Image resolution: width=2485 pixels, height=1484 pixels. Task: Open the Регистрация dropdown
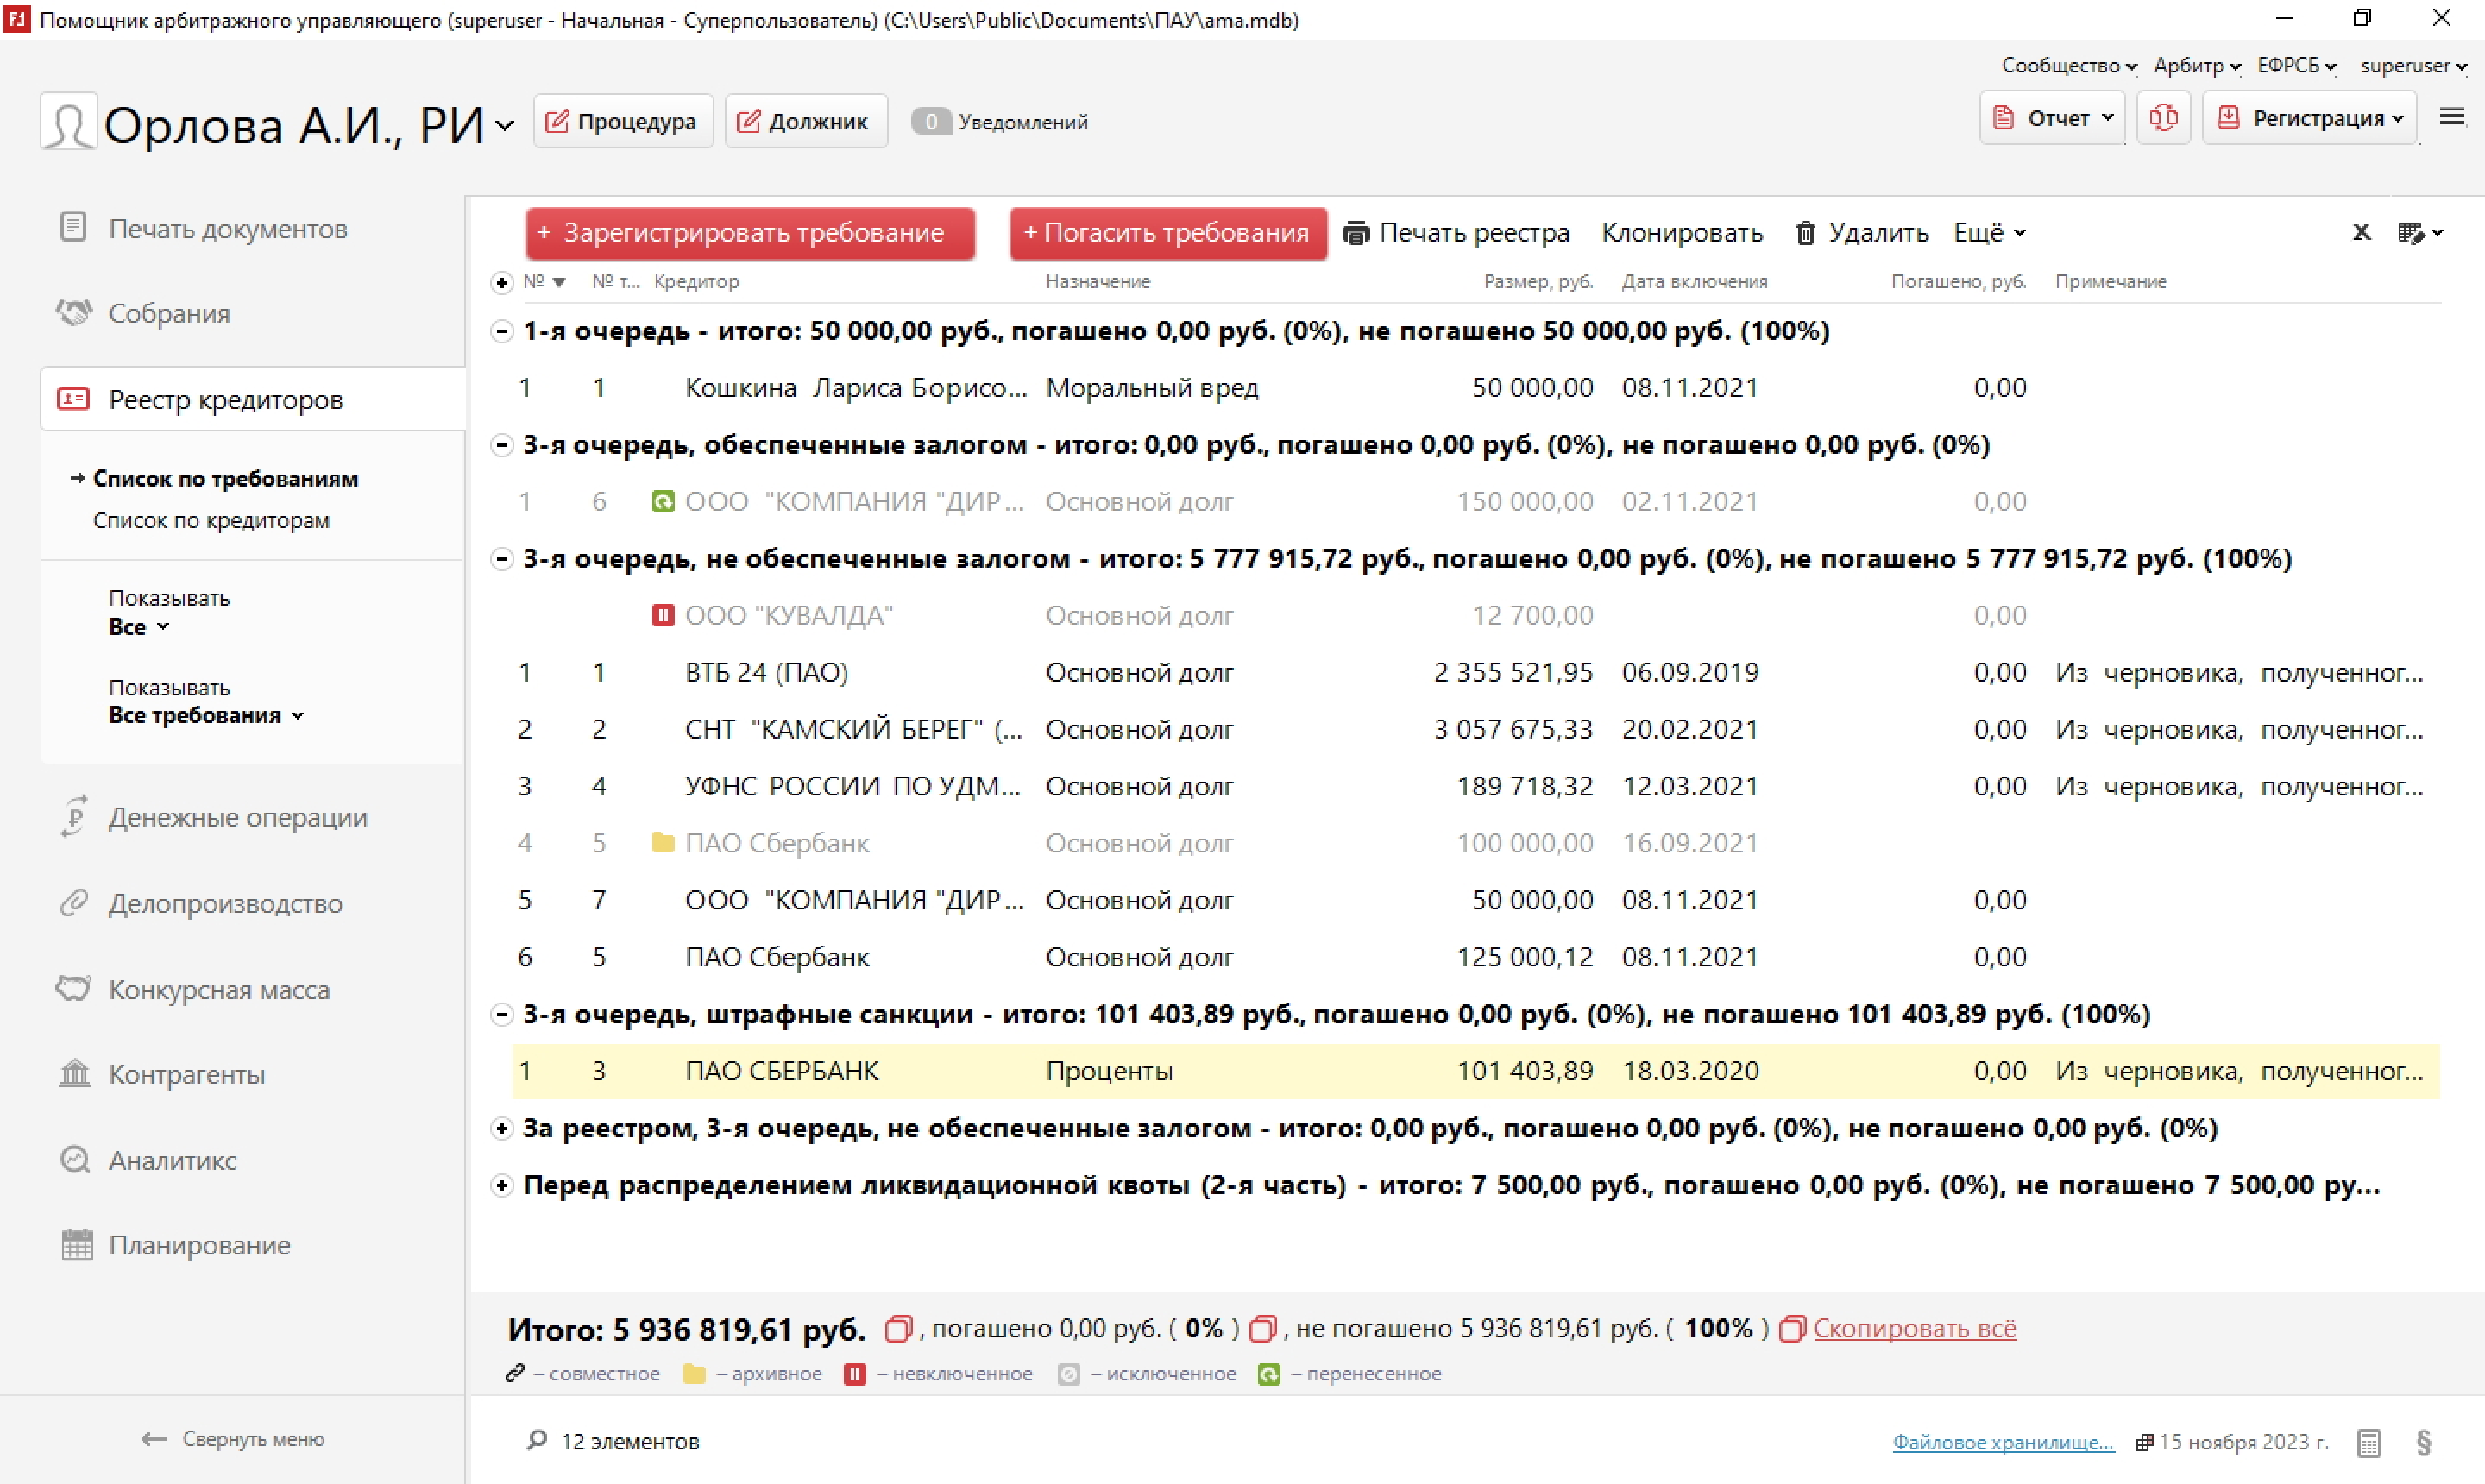click(2310, 118)
